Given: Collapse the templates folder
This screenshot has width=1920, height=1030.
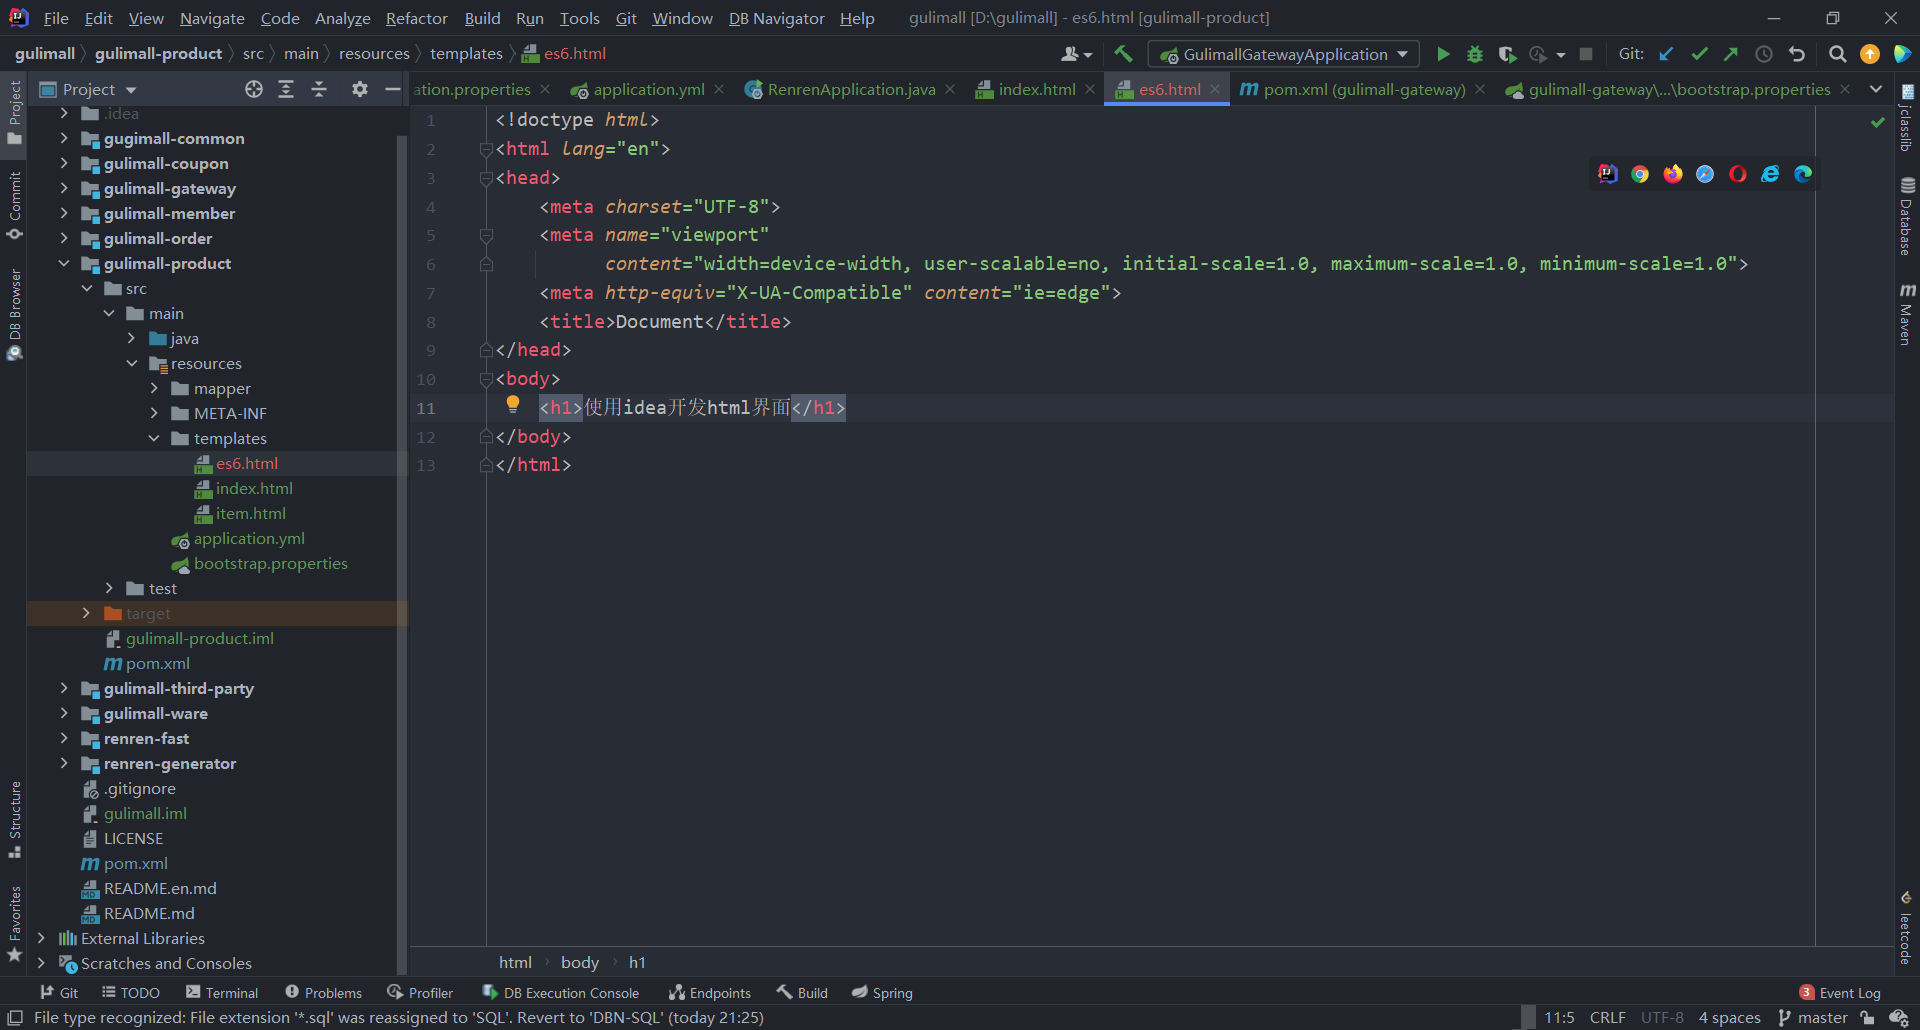Looking at the screenshot, I should click(154, 438).
